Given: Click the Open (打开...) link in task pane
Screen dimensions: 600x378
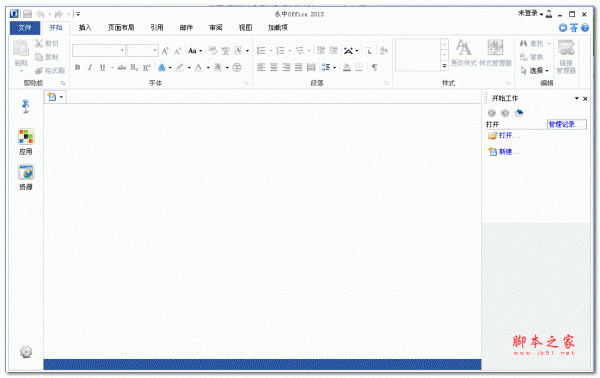Looking at the screenshot, I should (x=509, y=135).
